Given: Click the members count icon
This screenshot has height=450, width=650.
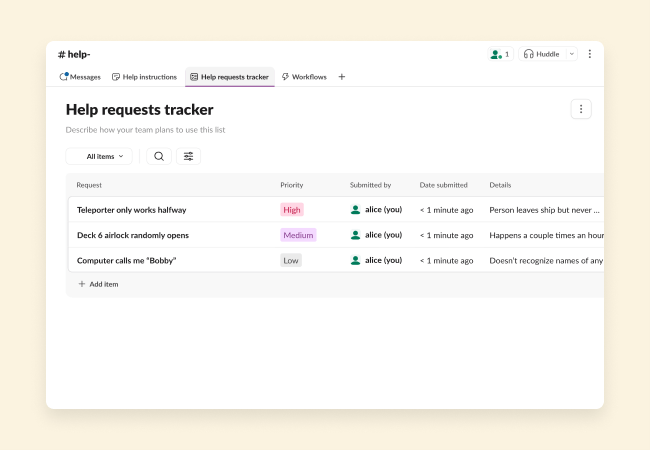Looking at the screenshot, I should (x=499, y=54).
